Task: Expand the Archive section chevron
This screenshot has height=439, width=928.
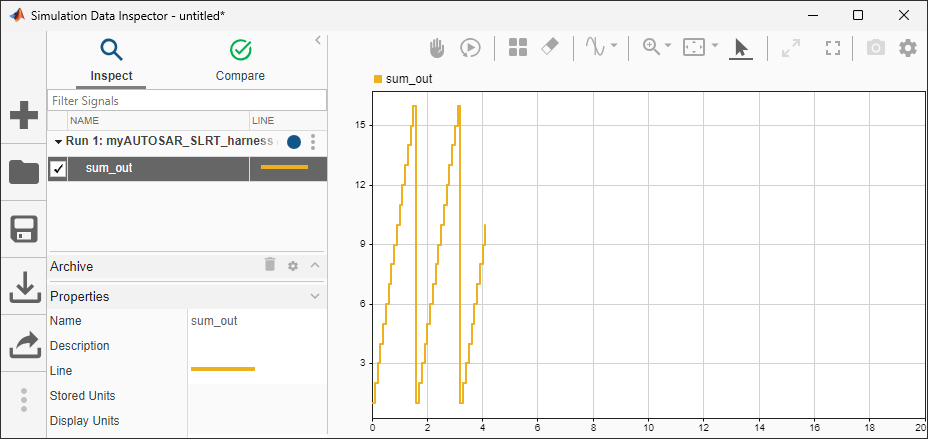Action: (x=315, y=266)
